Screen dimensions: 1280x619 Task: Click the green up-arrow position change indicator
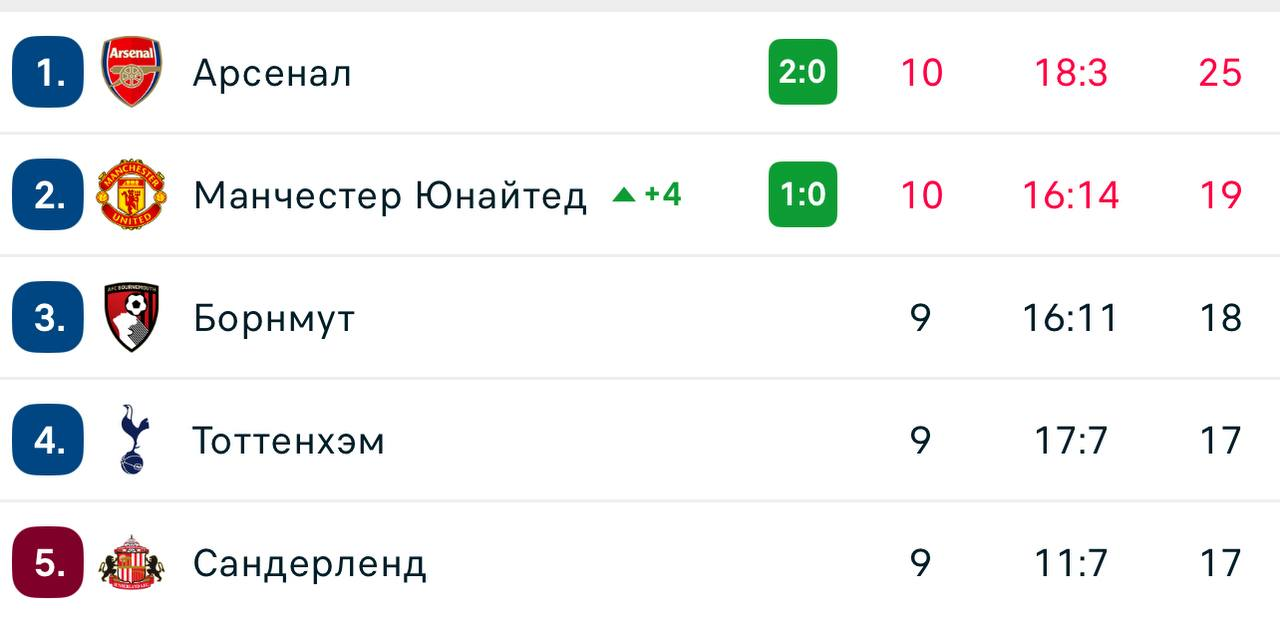624,194
